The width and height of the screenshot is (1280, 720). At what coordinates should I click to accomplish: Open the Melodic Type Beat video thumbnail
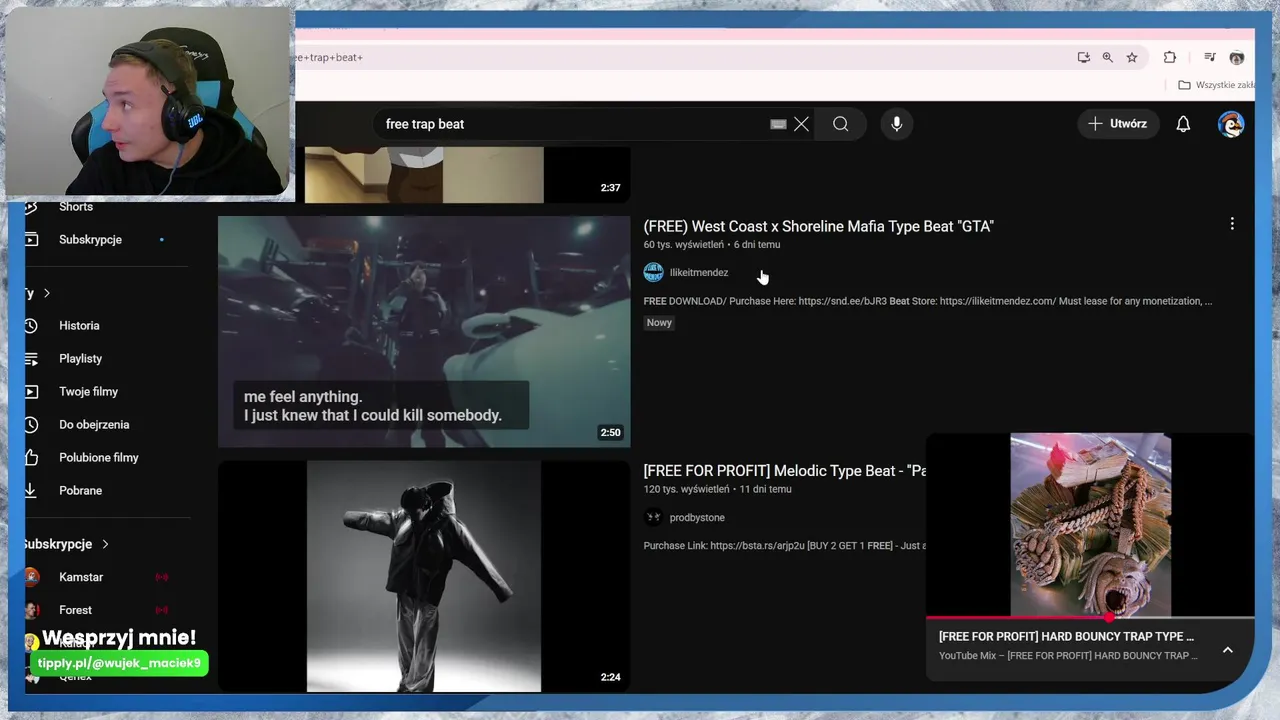click(x=424, y=576)
